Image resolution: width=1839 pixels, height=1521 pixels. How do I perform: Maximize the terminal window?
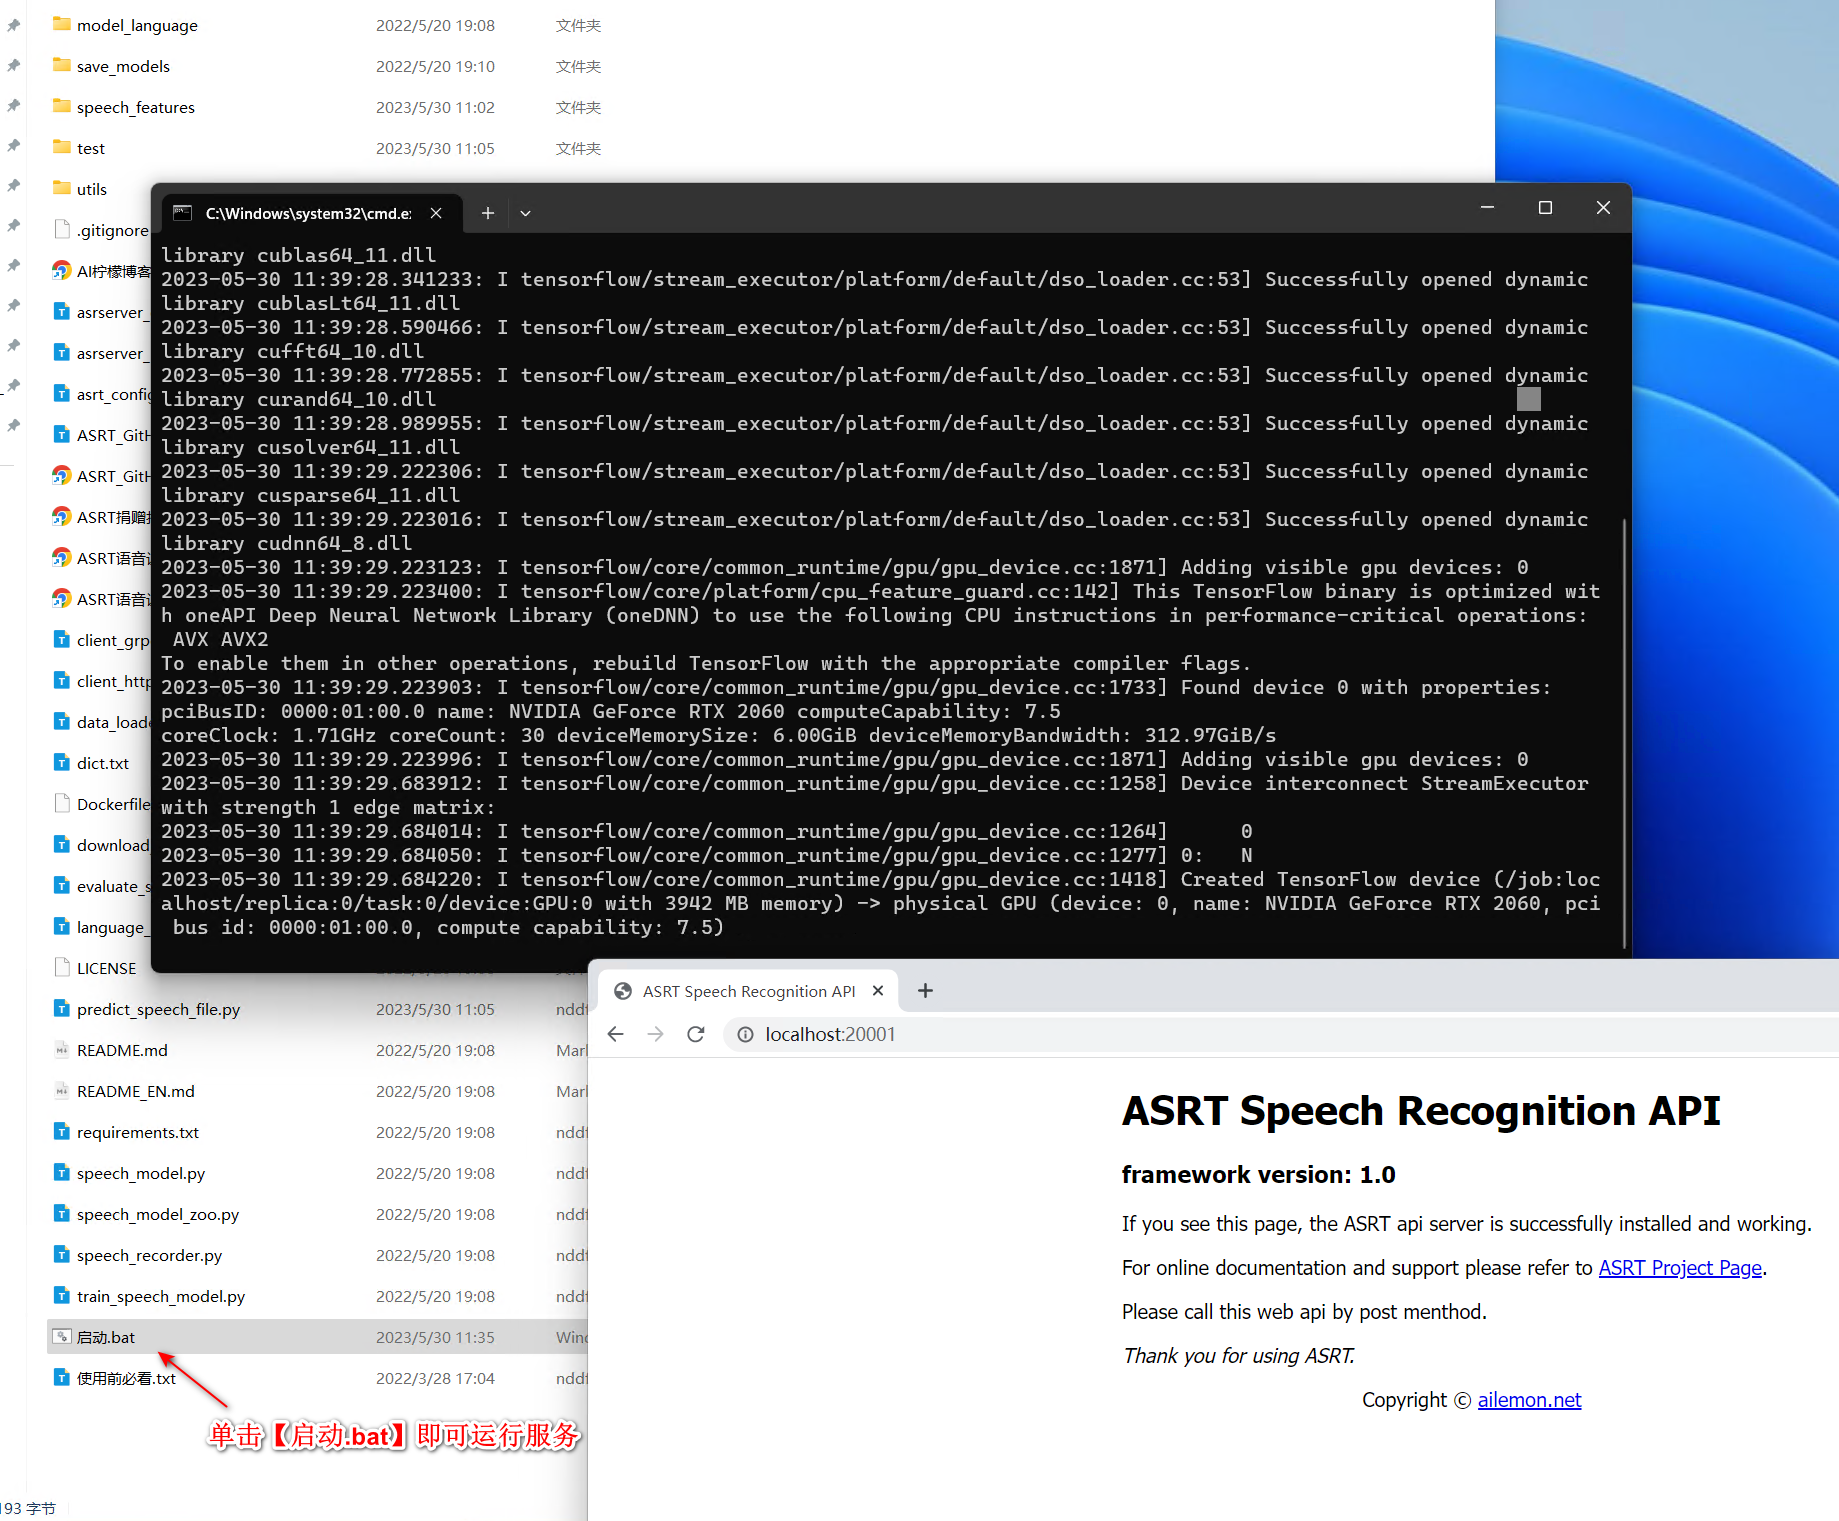coord(1545,207)
